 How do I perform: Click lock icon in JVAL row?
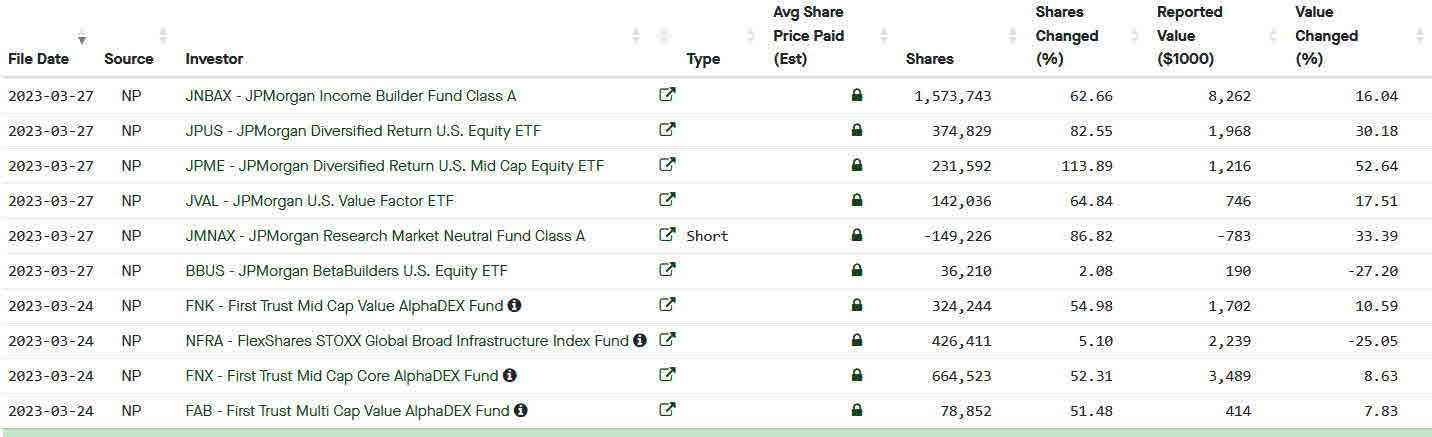click(857, 200)
